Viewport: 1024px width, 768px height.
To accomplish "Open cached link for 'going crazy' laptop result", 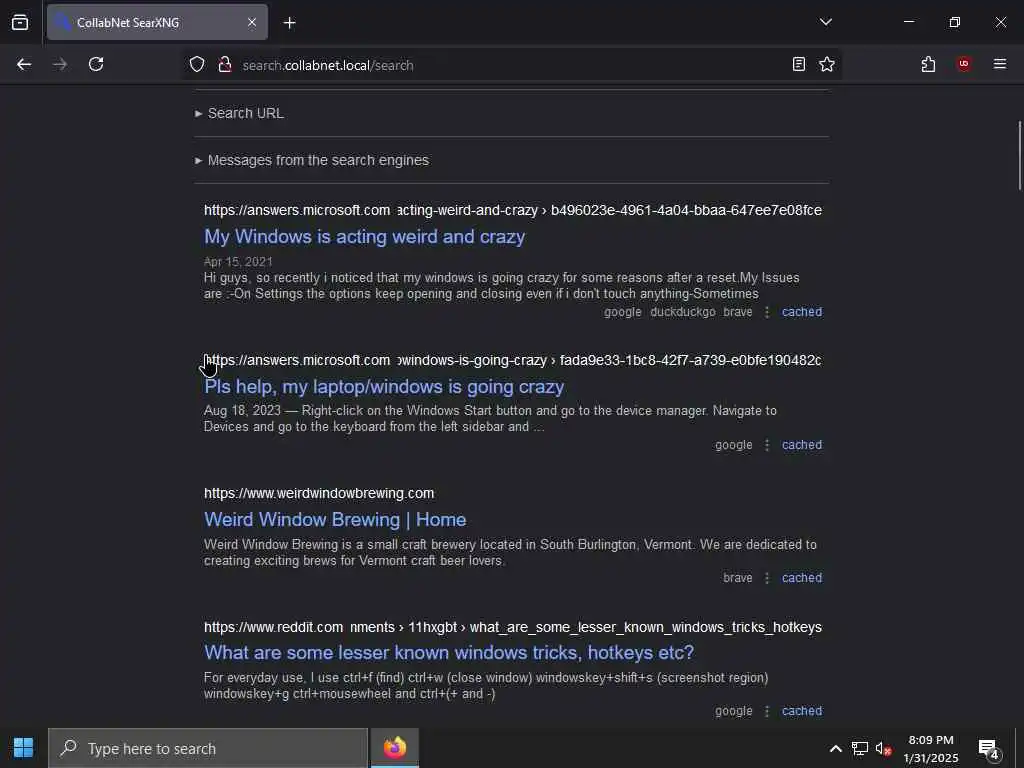I will point(802,445).
